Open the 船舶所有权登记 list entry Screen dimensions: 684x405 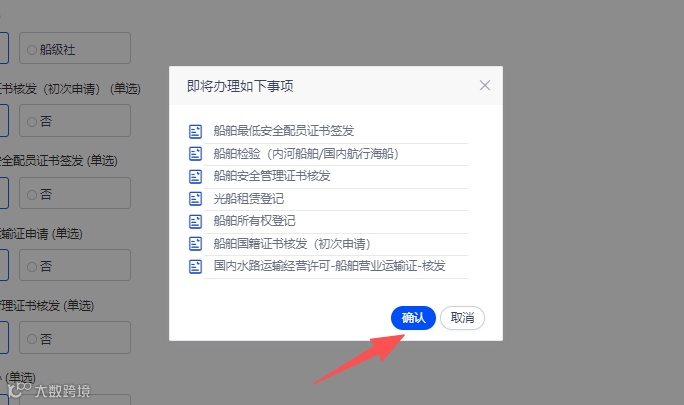pyautogui.click(x=254, y=221)
